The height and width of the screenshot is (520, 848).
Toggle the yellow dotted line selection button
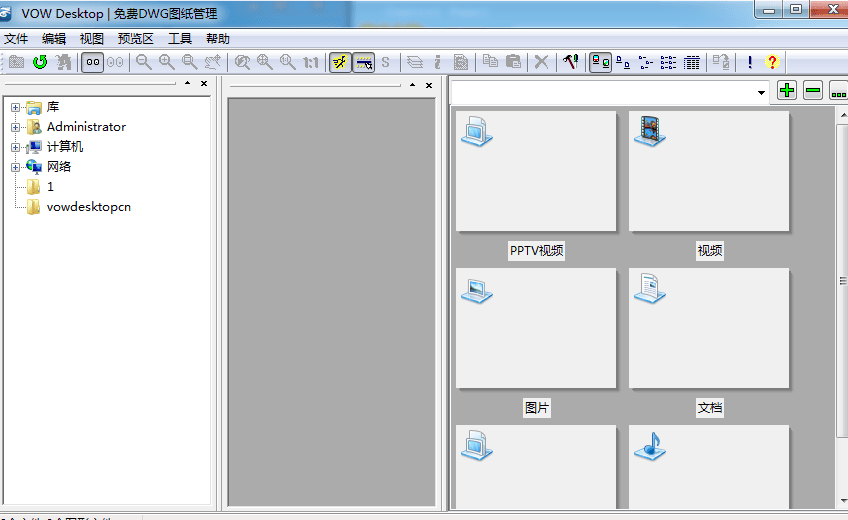(364, 62)
